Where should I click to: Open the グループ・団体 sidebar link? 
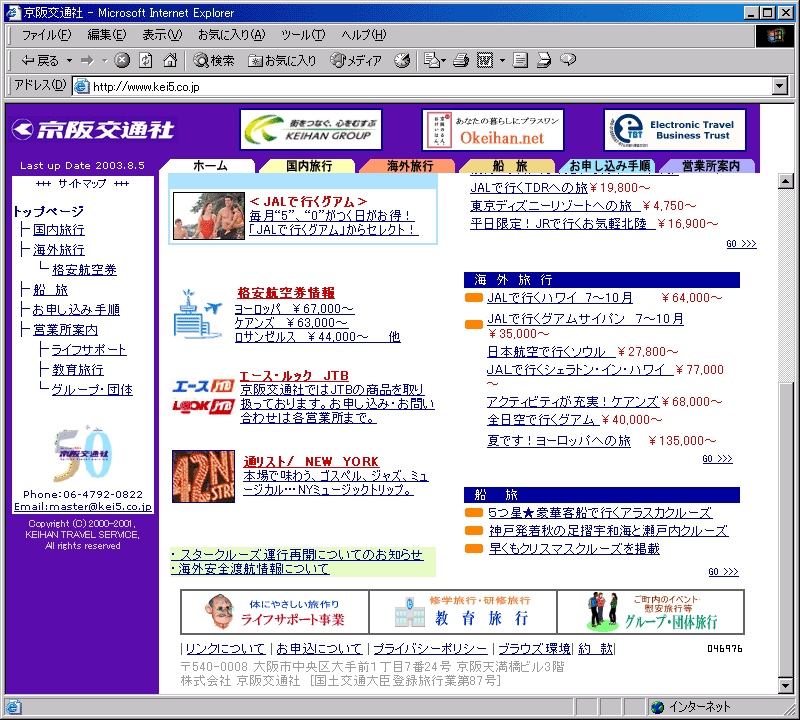click(92, 389)
